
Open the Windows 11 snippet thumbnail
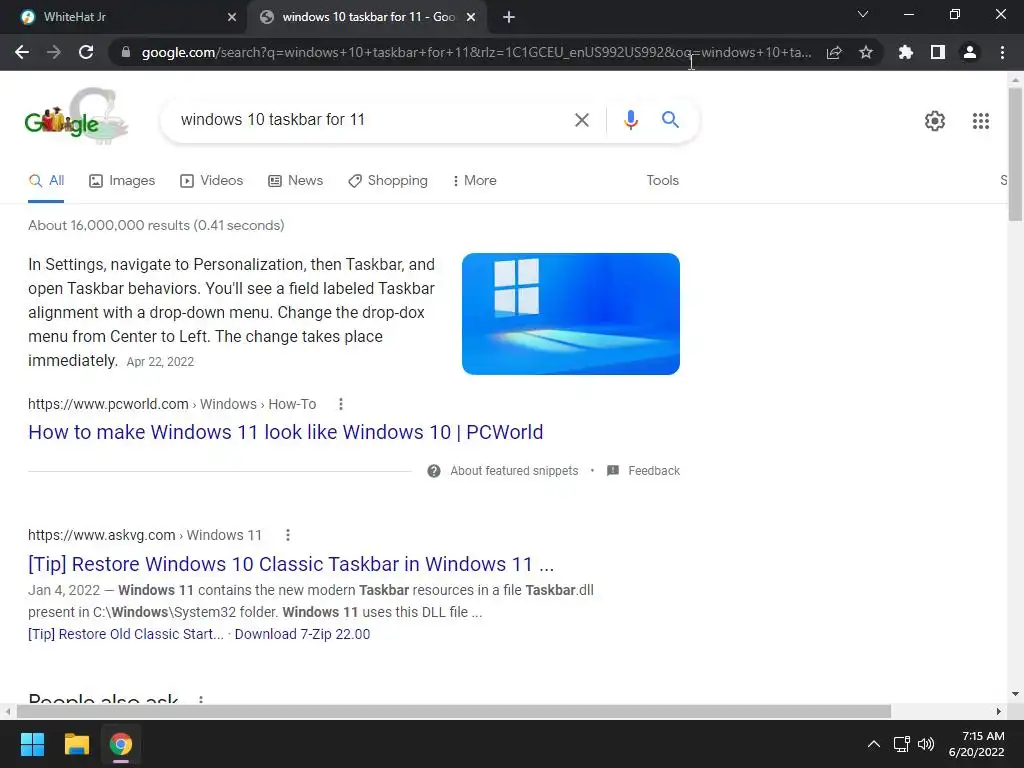point(571,313)
